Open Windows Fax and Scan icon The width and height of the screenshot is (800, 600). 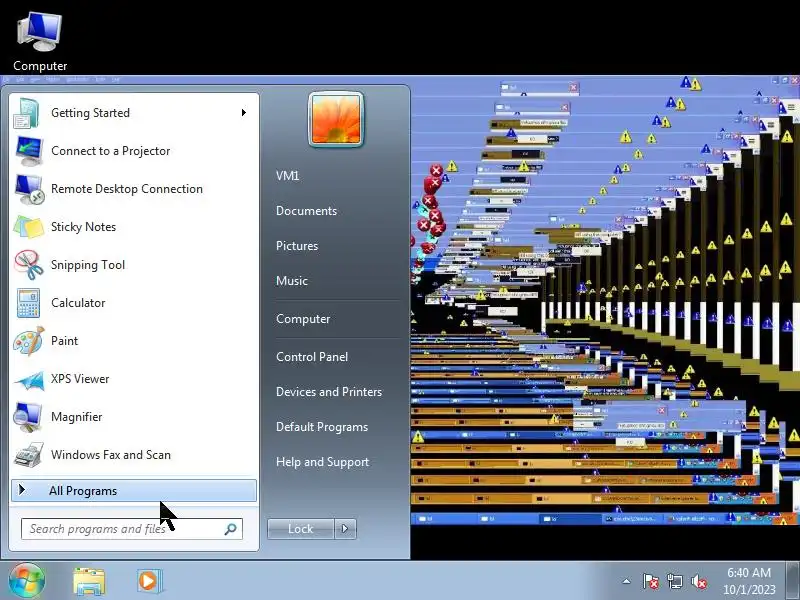(x=29, y=455)
